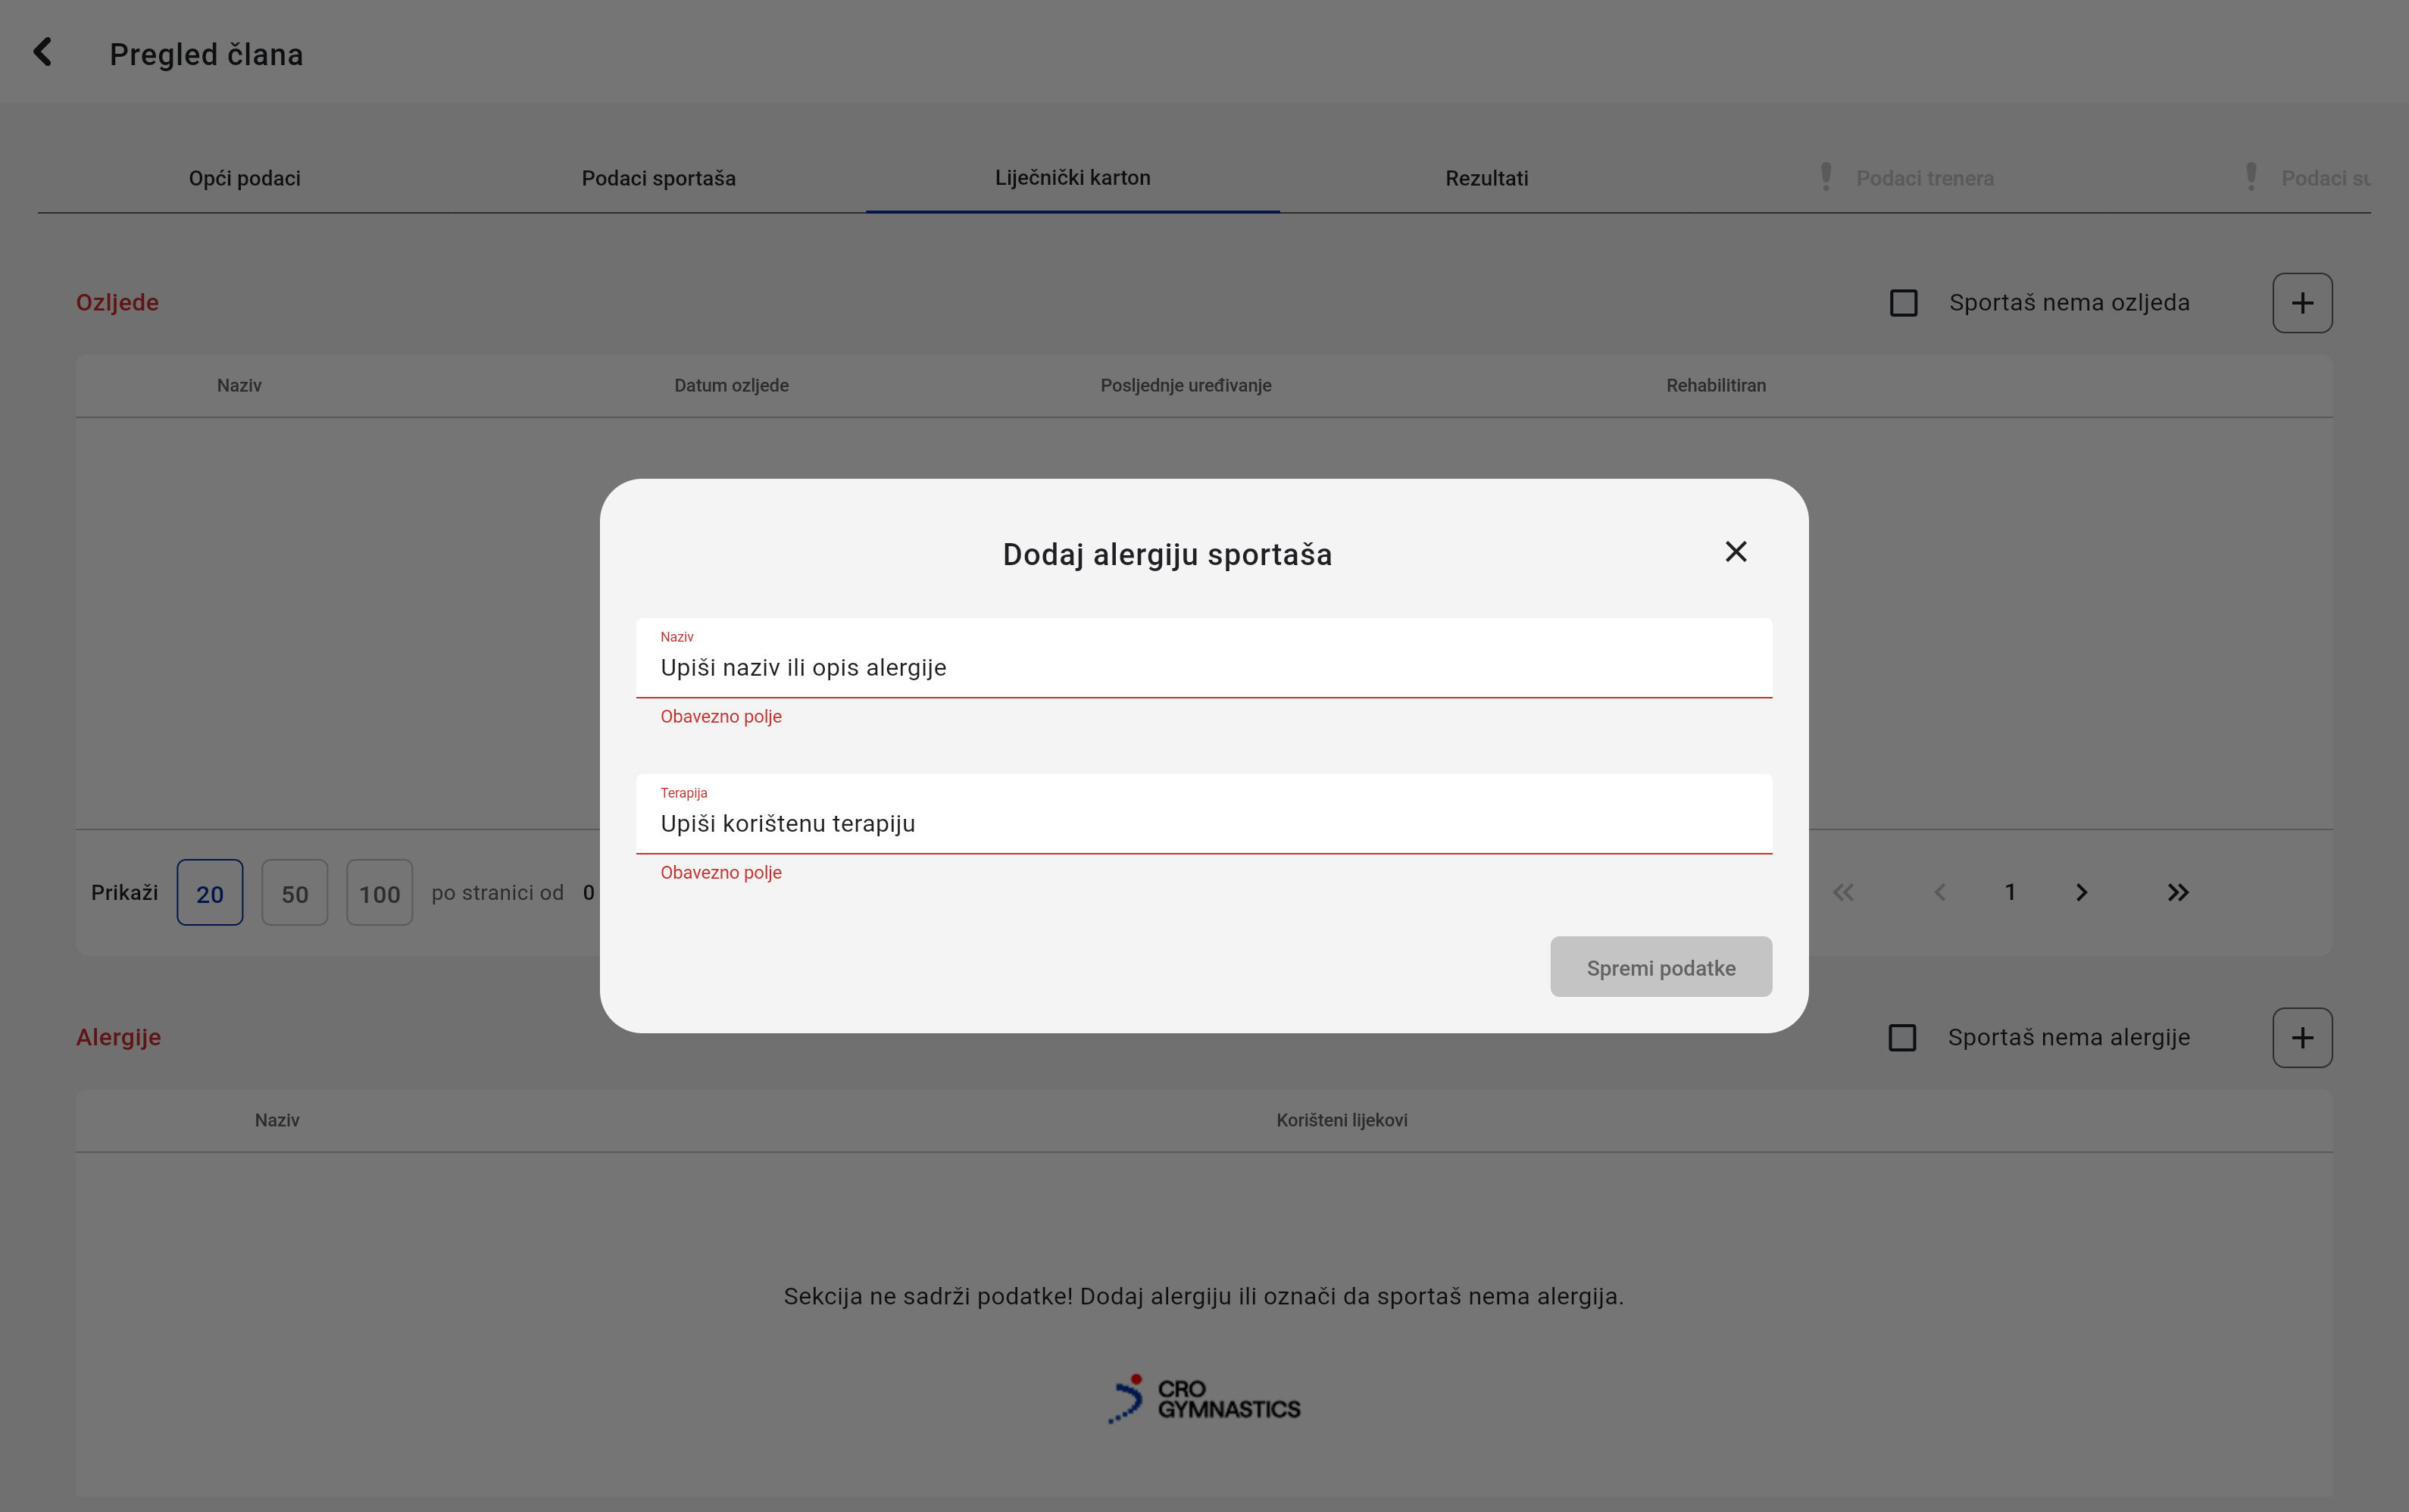Jump to the last page double arrow

(x=2177, y=892)
